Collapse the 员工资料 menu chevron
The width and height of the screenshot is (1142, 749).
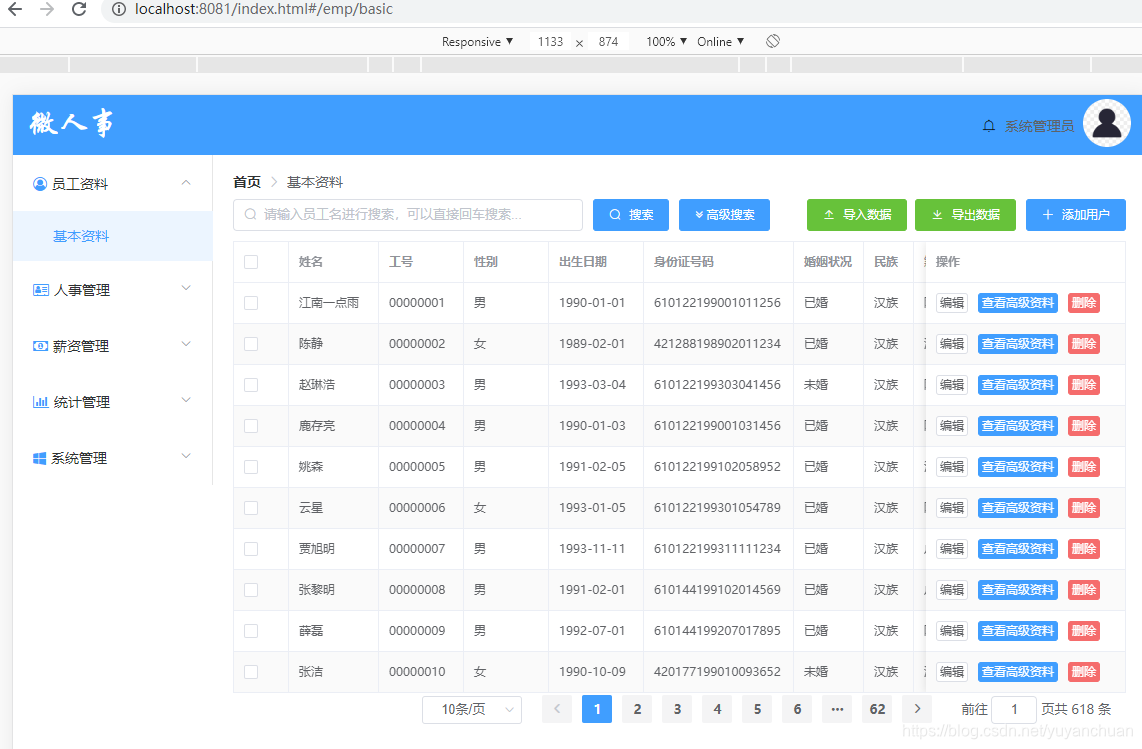click(x=185, y=183)
